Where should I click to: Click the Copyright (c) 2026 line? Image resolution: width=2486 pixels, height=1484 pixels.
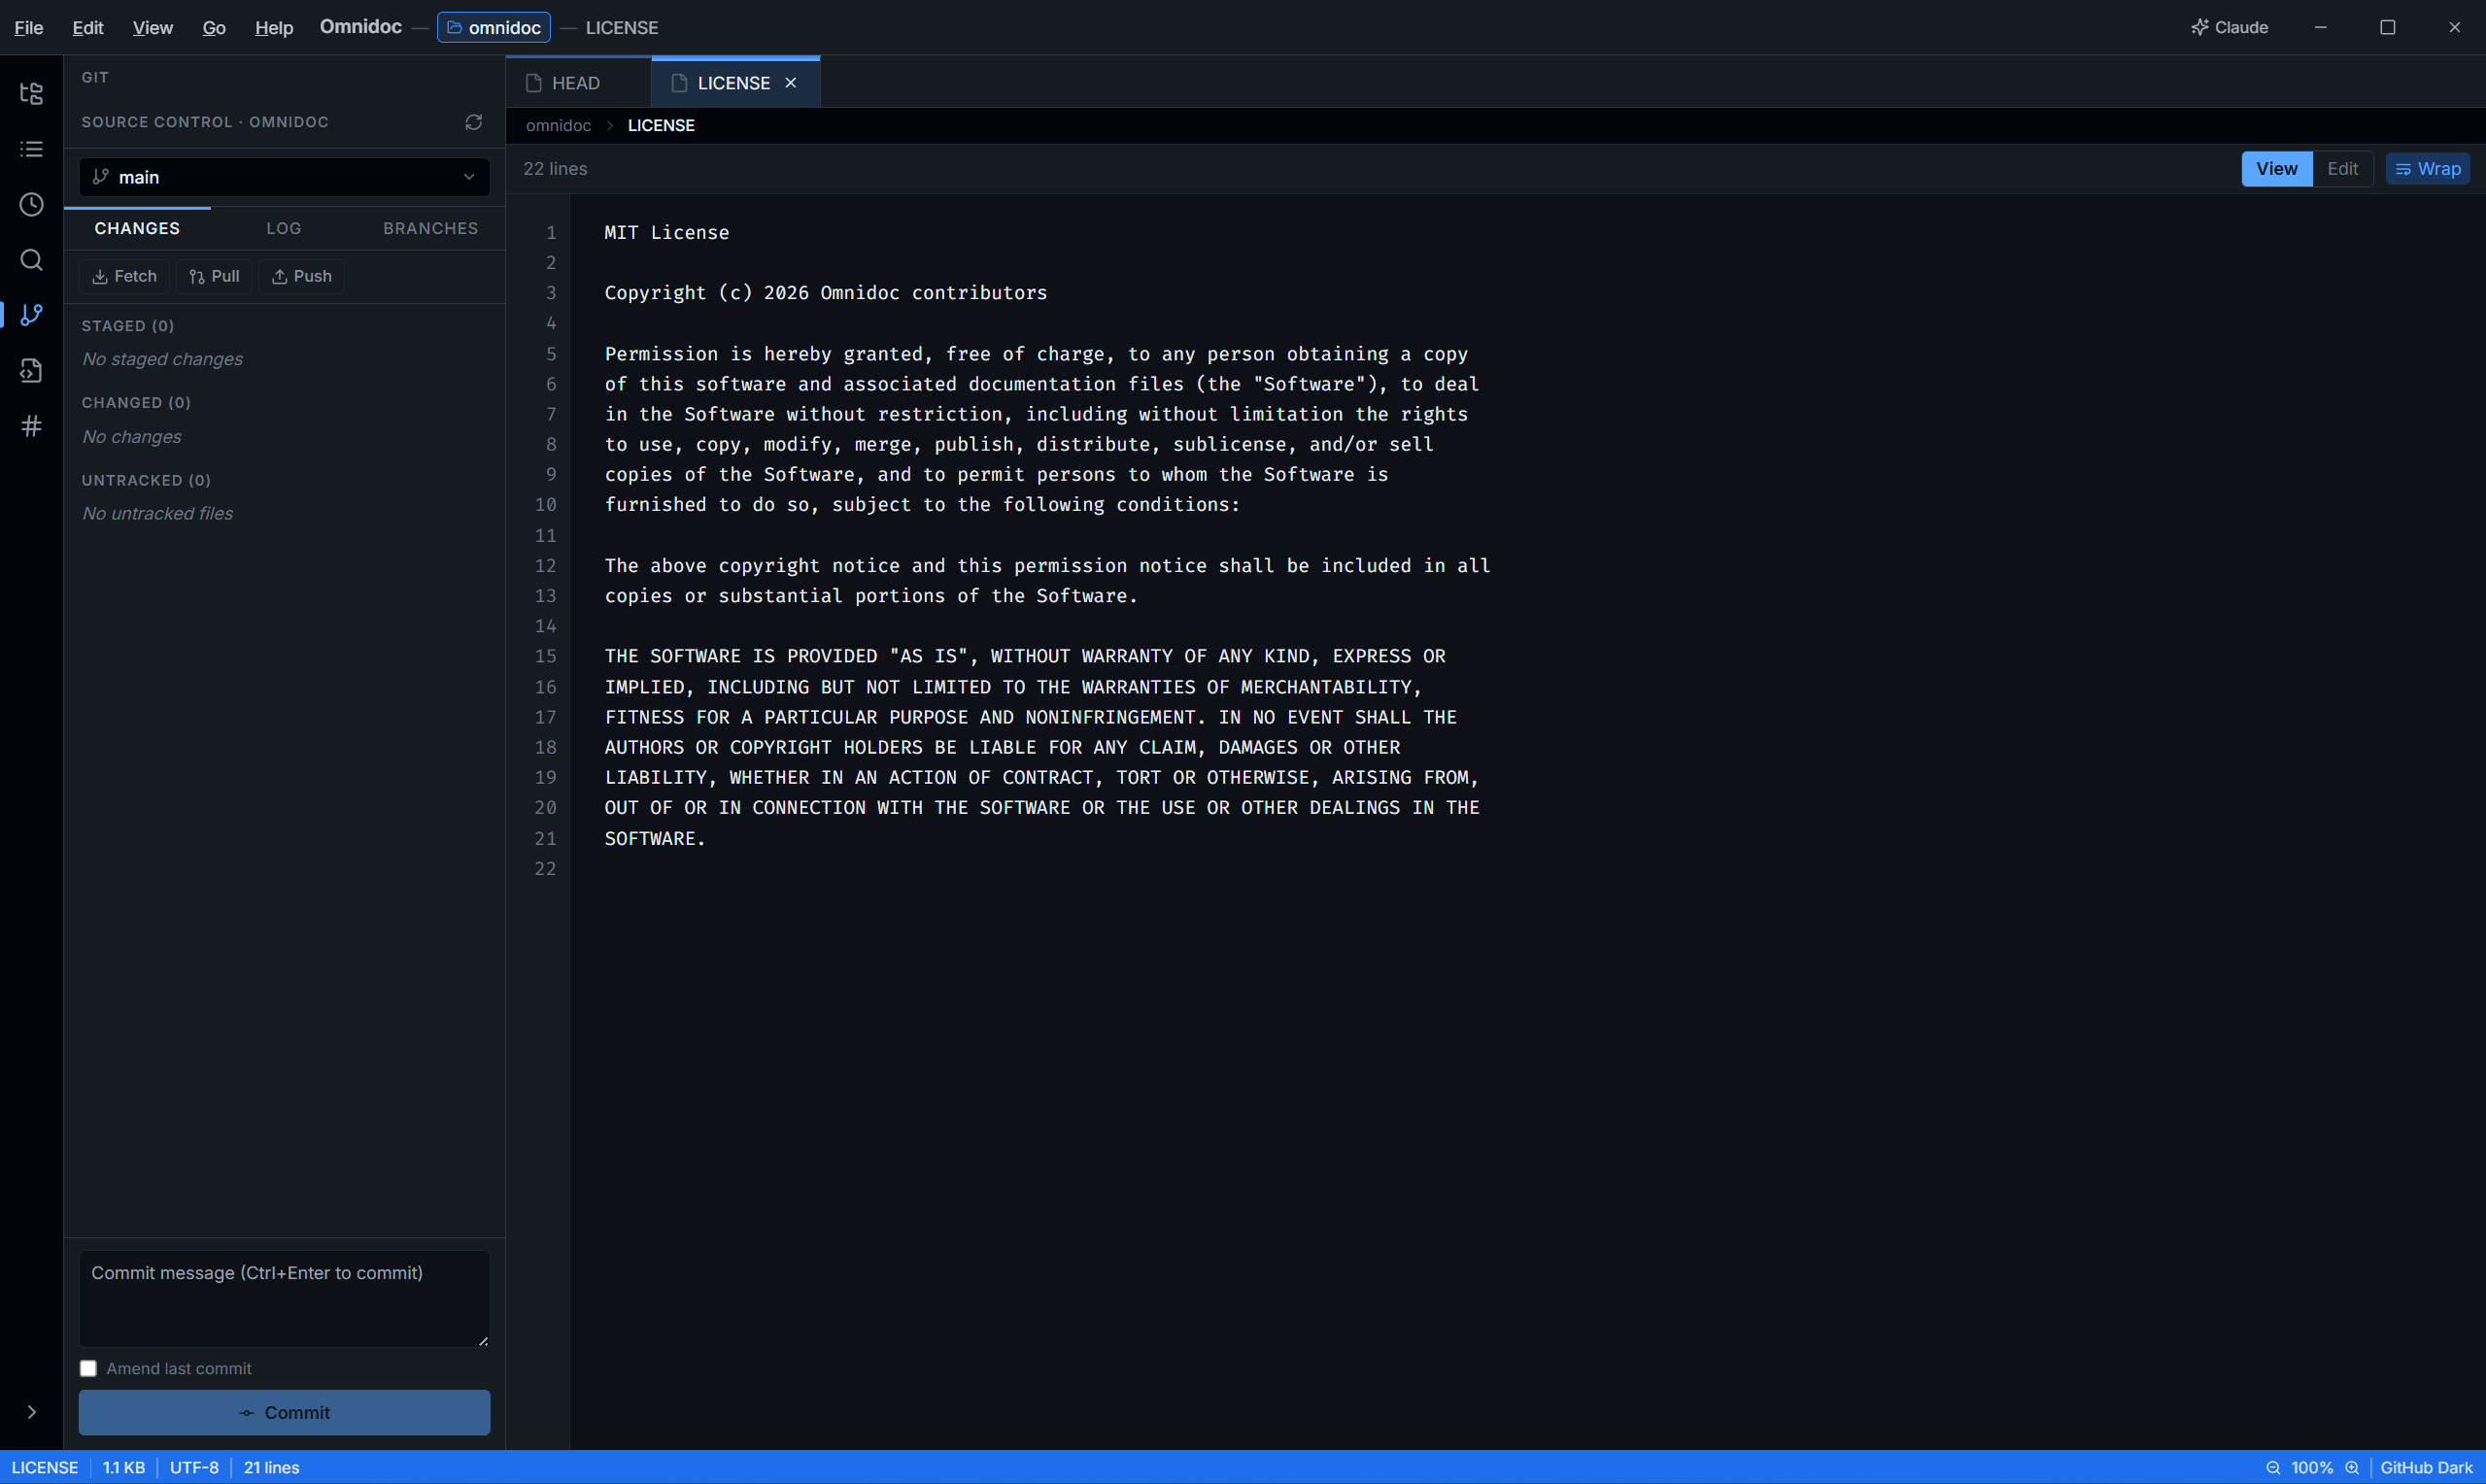[x=826, y=293]
